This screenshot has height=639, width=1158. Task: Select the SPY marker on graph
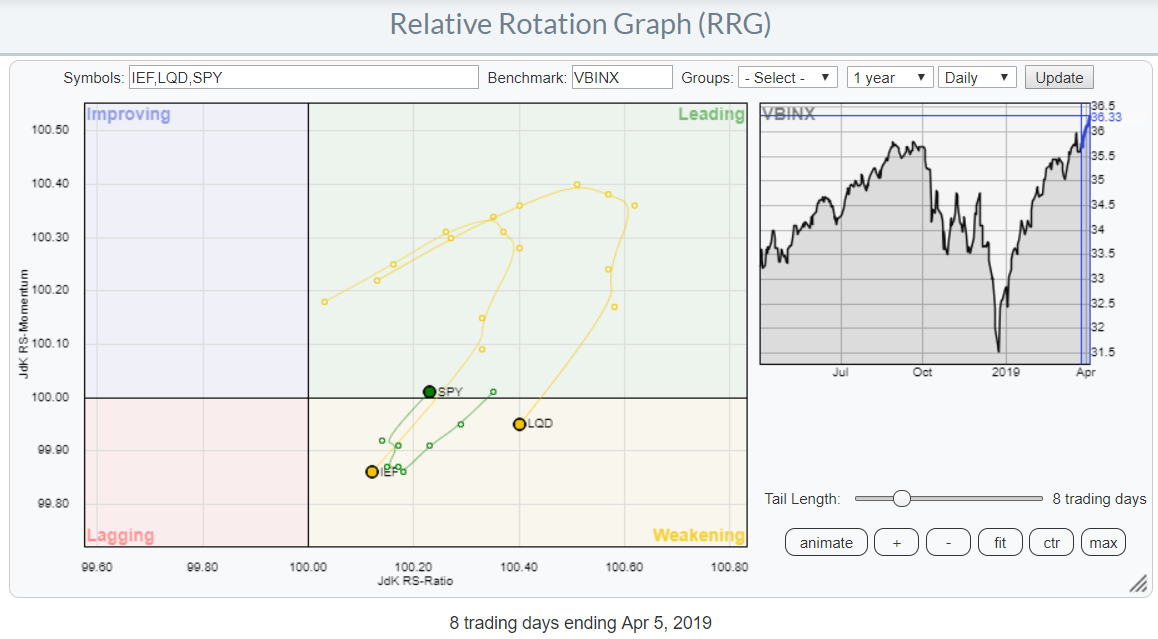(429, 392)
